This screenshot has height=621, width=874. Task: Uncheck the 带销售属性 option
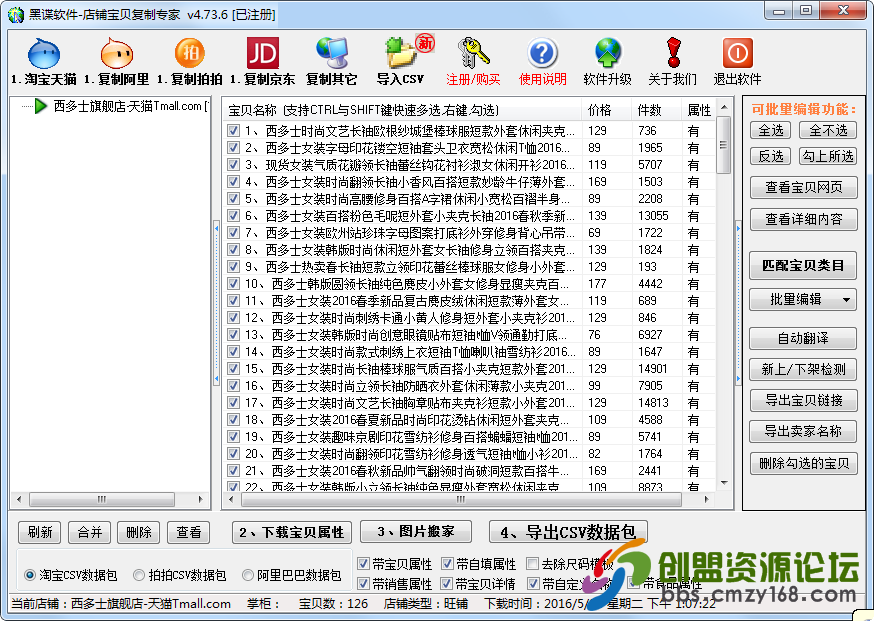pyautogui.click(x=363, y=584)
